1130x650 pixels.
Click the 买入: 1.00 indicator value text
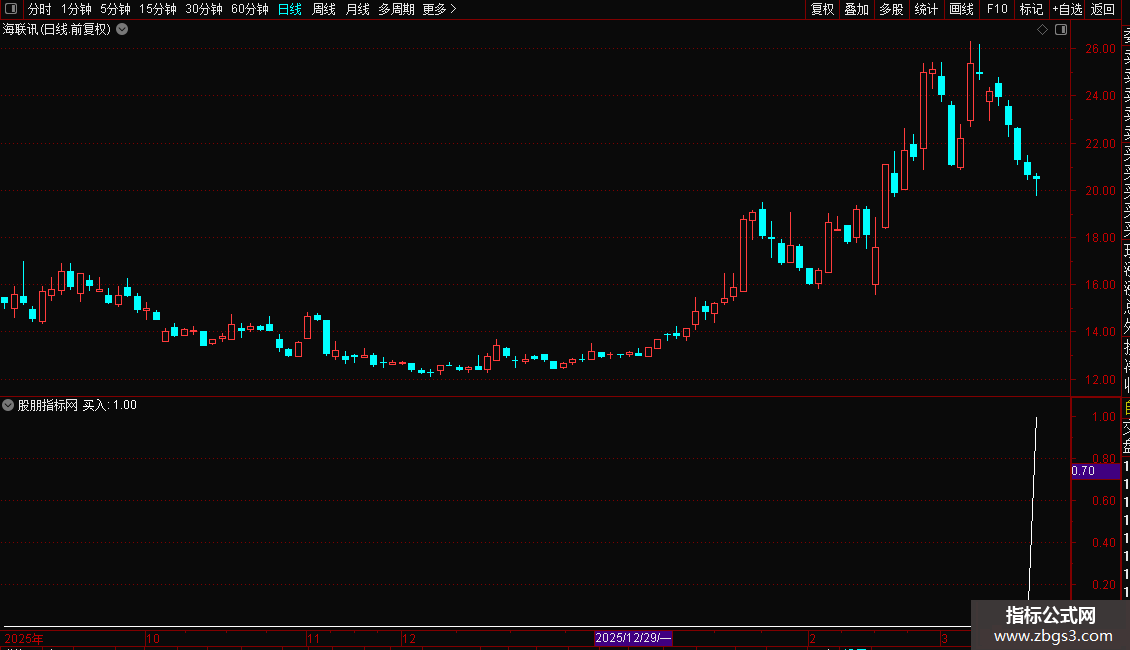pyautogui.click(x=110, y=405)
